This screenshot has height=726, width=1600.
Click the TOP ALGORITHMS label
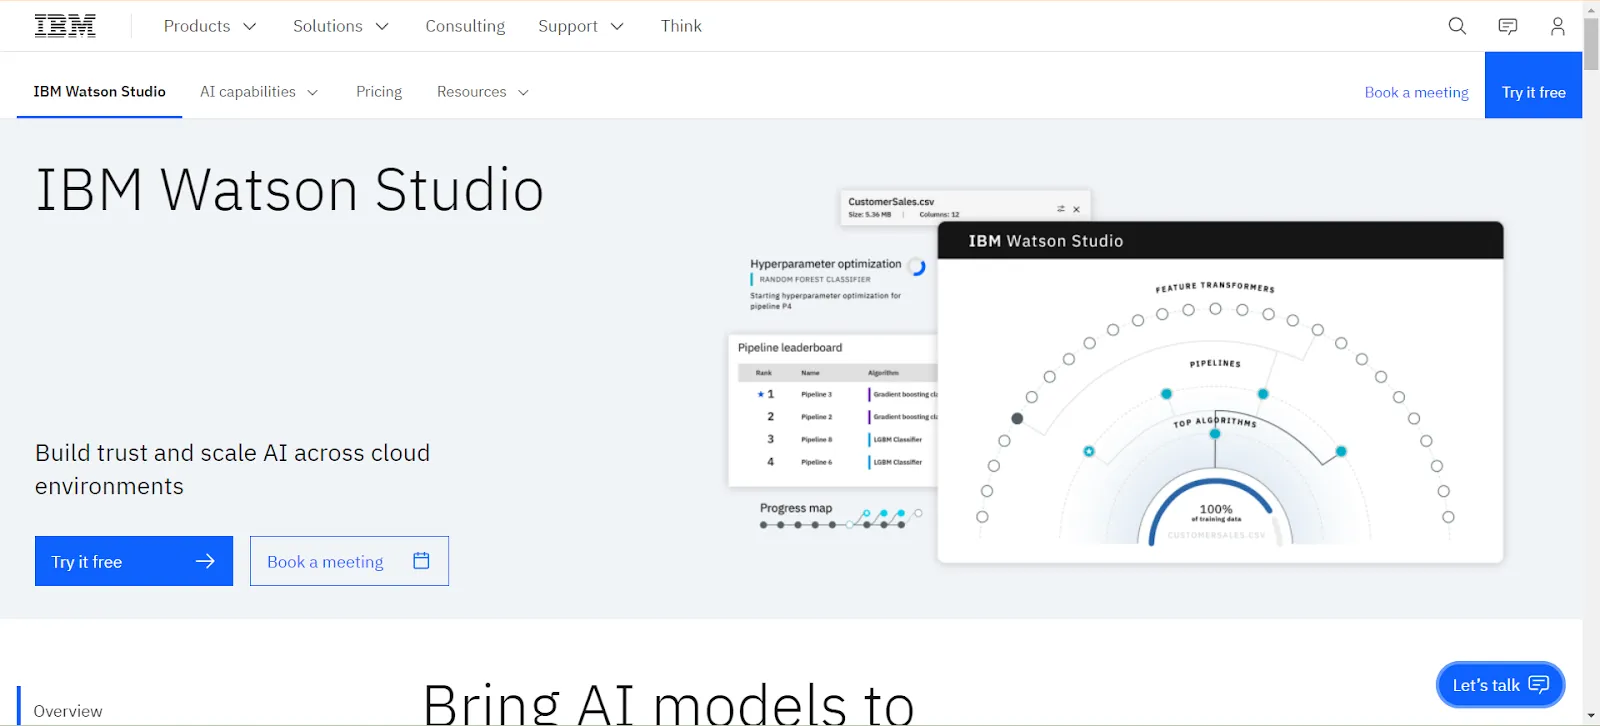pos(1215,422)
